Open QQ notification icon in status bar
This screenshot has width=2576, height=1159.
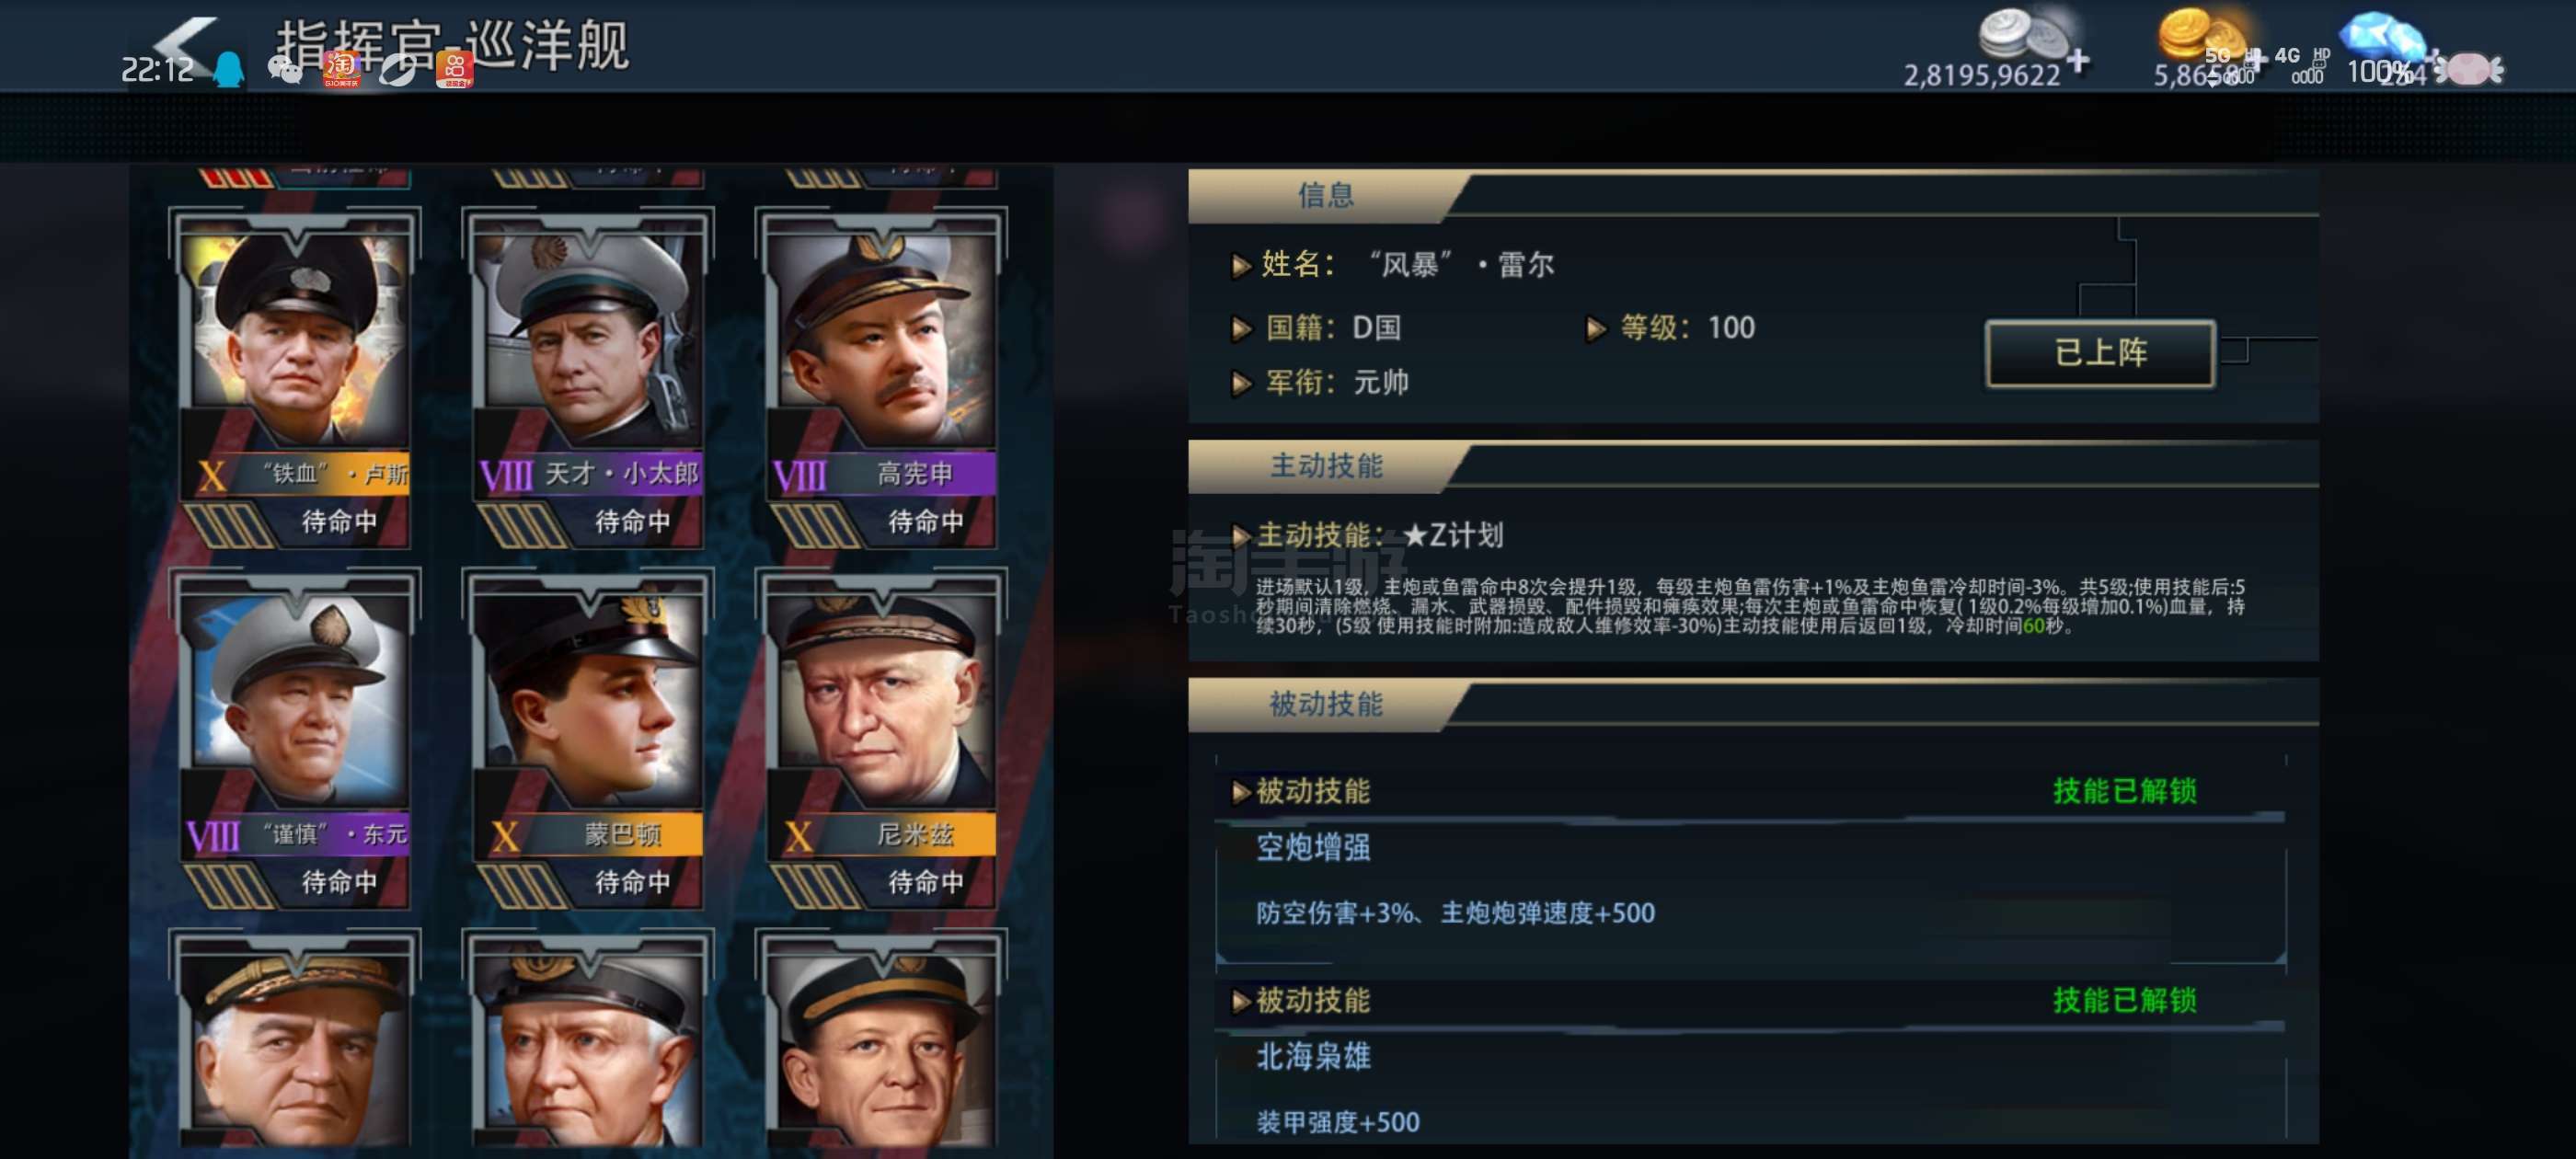229,69
